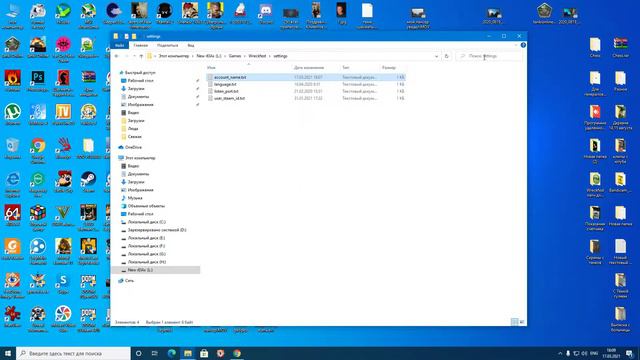Switch to the Поделиться ribbon tab

pyautogui.click(x=167, y=45)
